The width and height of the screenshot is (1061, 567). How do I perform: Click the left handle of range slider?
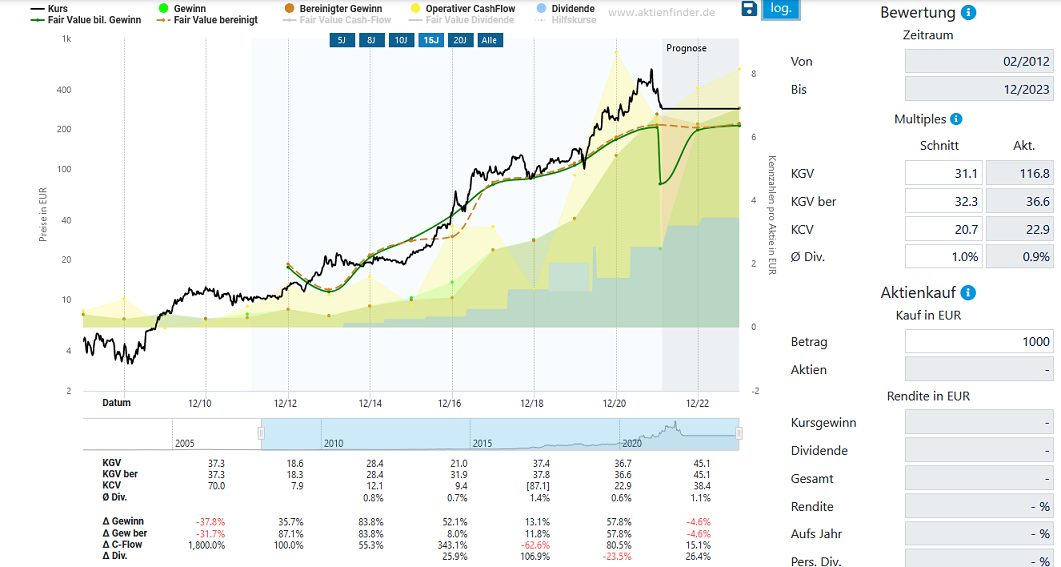tap(262, 433)
